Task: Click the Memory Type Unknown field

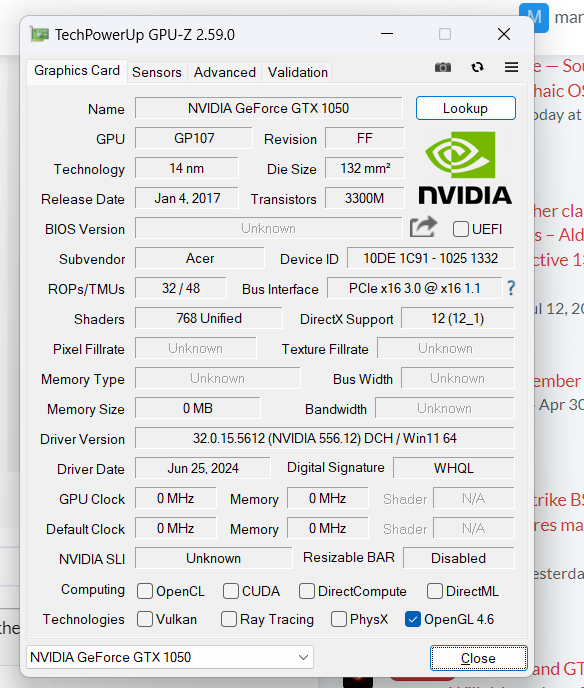Action: [x=218, y=378]
